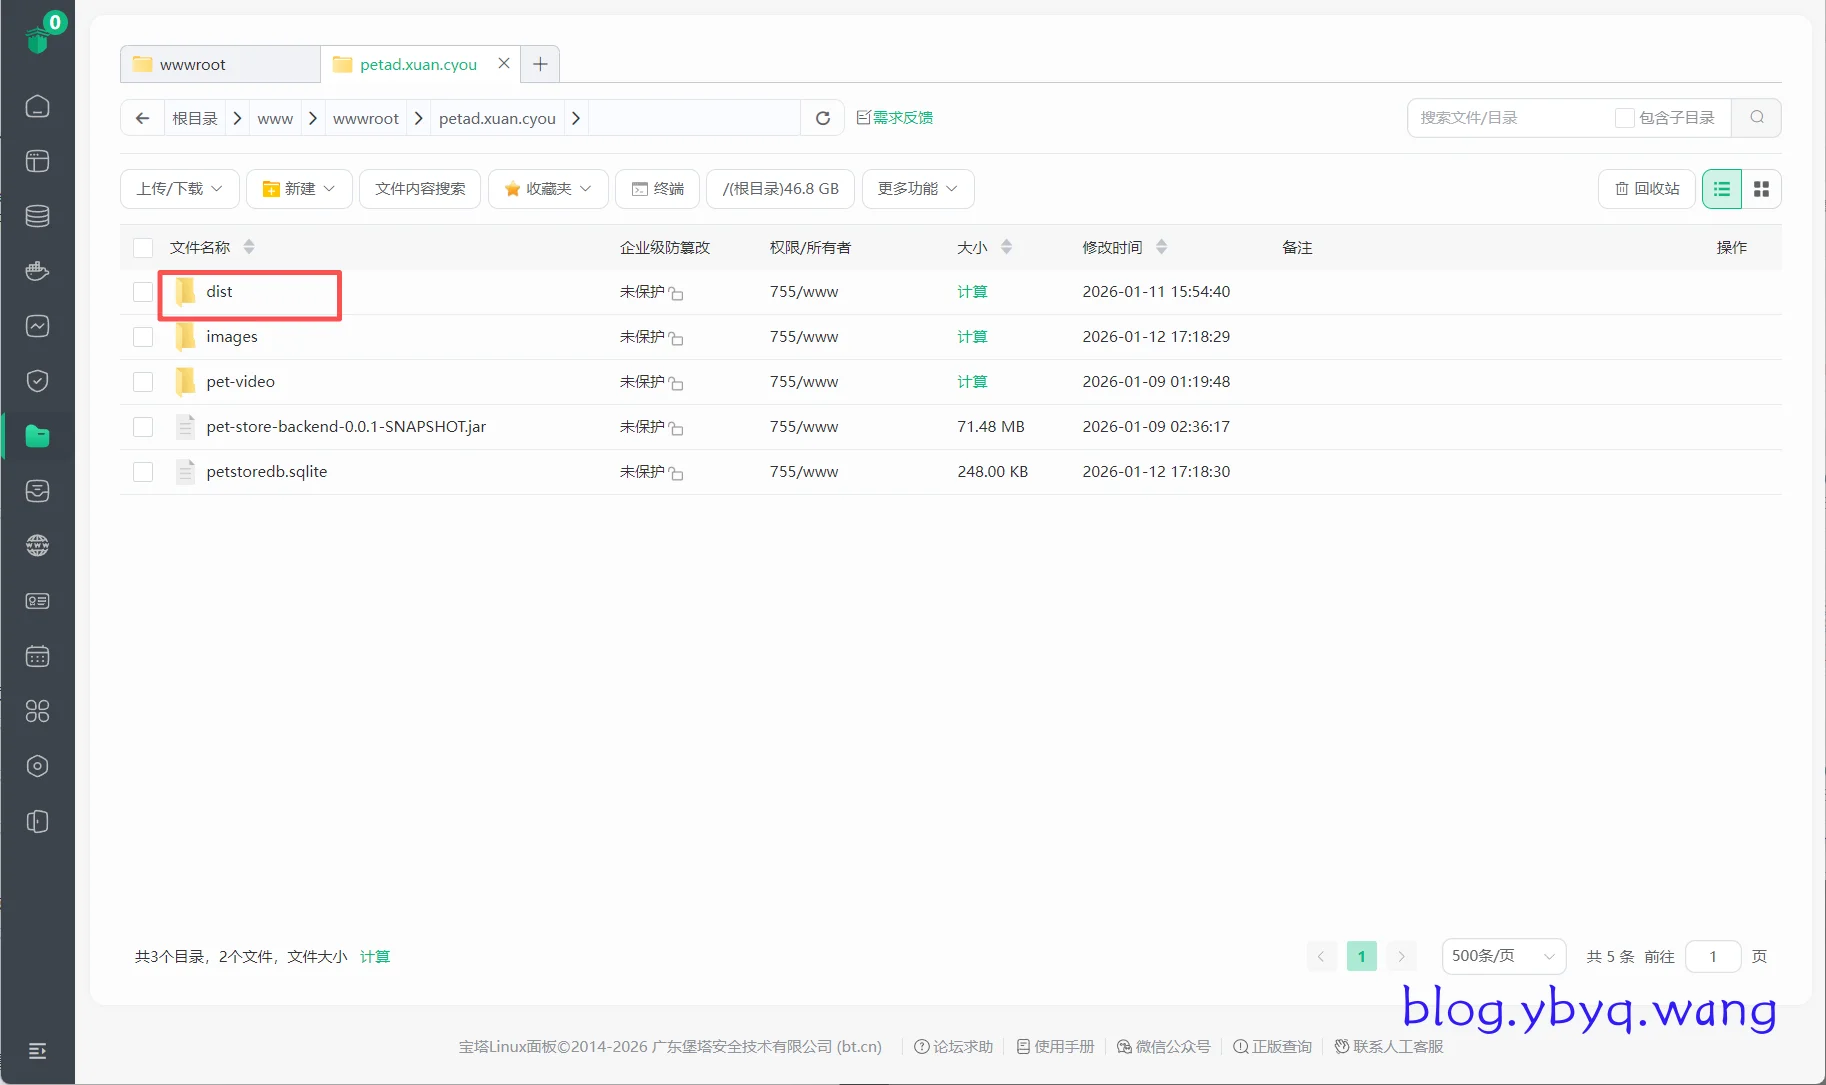The height and width of the screenshot is (1085, 1826).
Task: Switch to grid view icon
Action: click(1761, 189)
